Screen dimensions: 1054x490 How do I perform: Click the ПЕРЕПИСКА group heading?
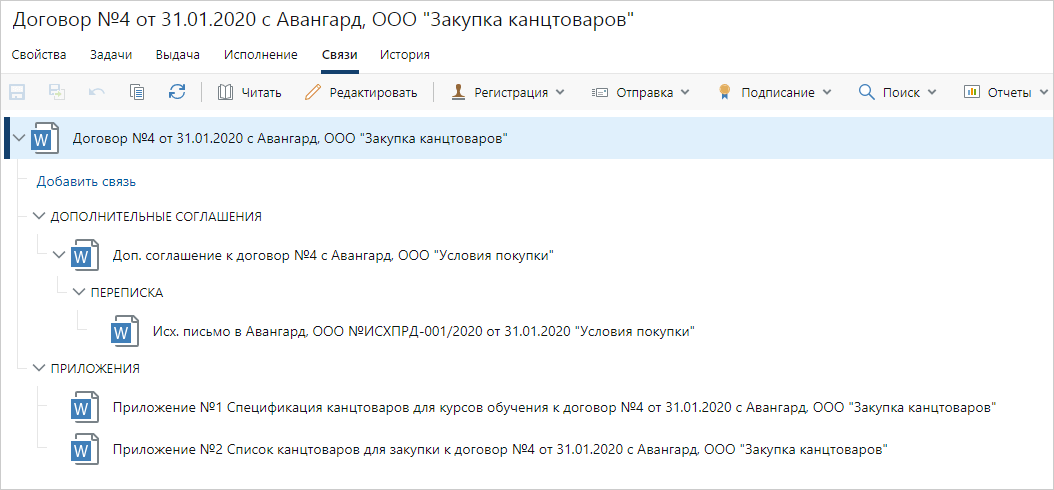[x=127, y=292]
